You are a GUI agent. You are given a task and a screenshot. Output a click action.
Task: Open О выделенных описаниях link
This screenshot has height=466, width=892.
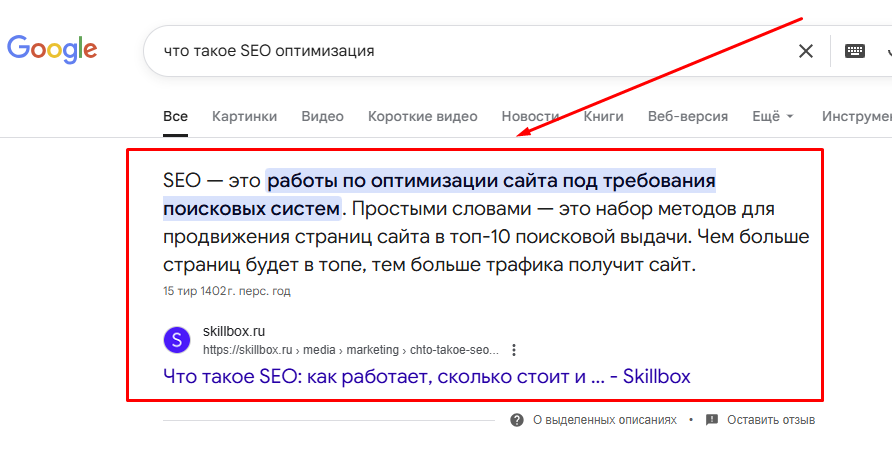(605, 420)
